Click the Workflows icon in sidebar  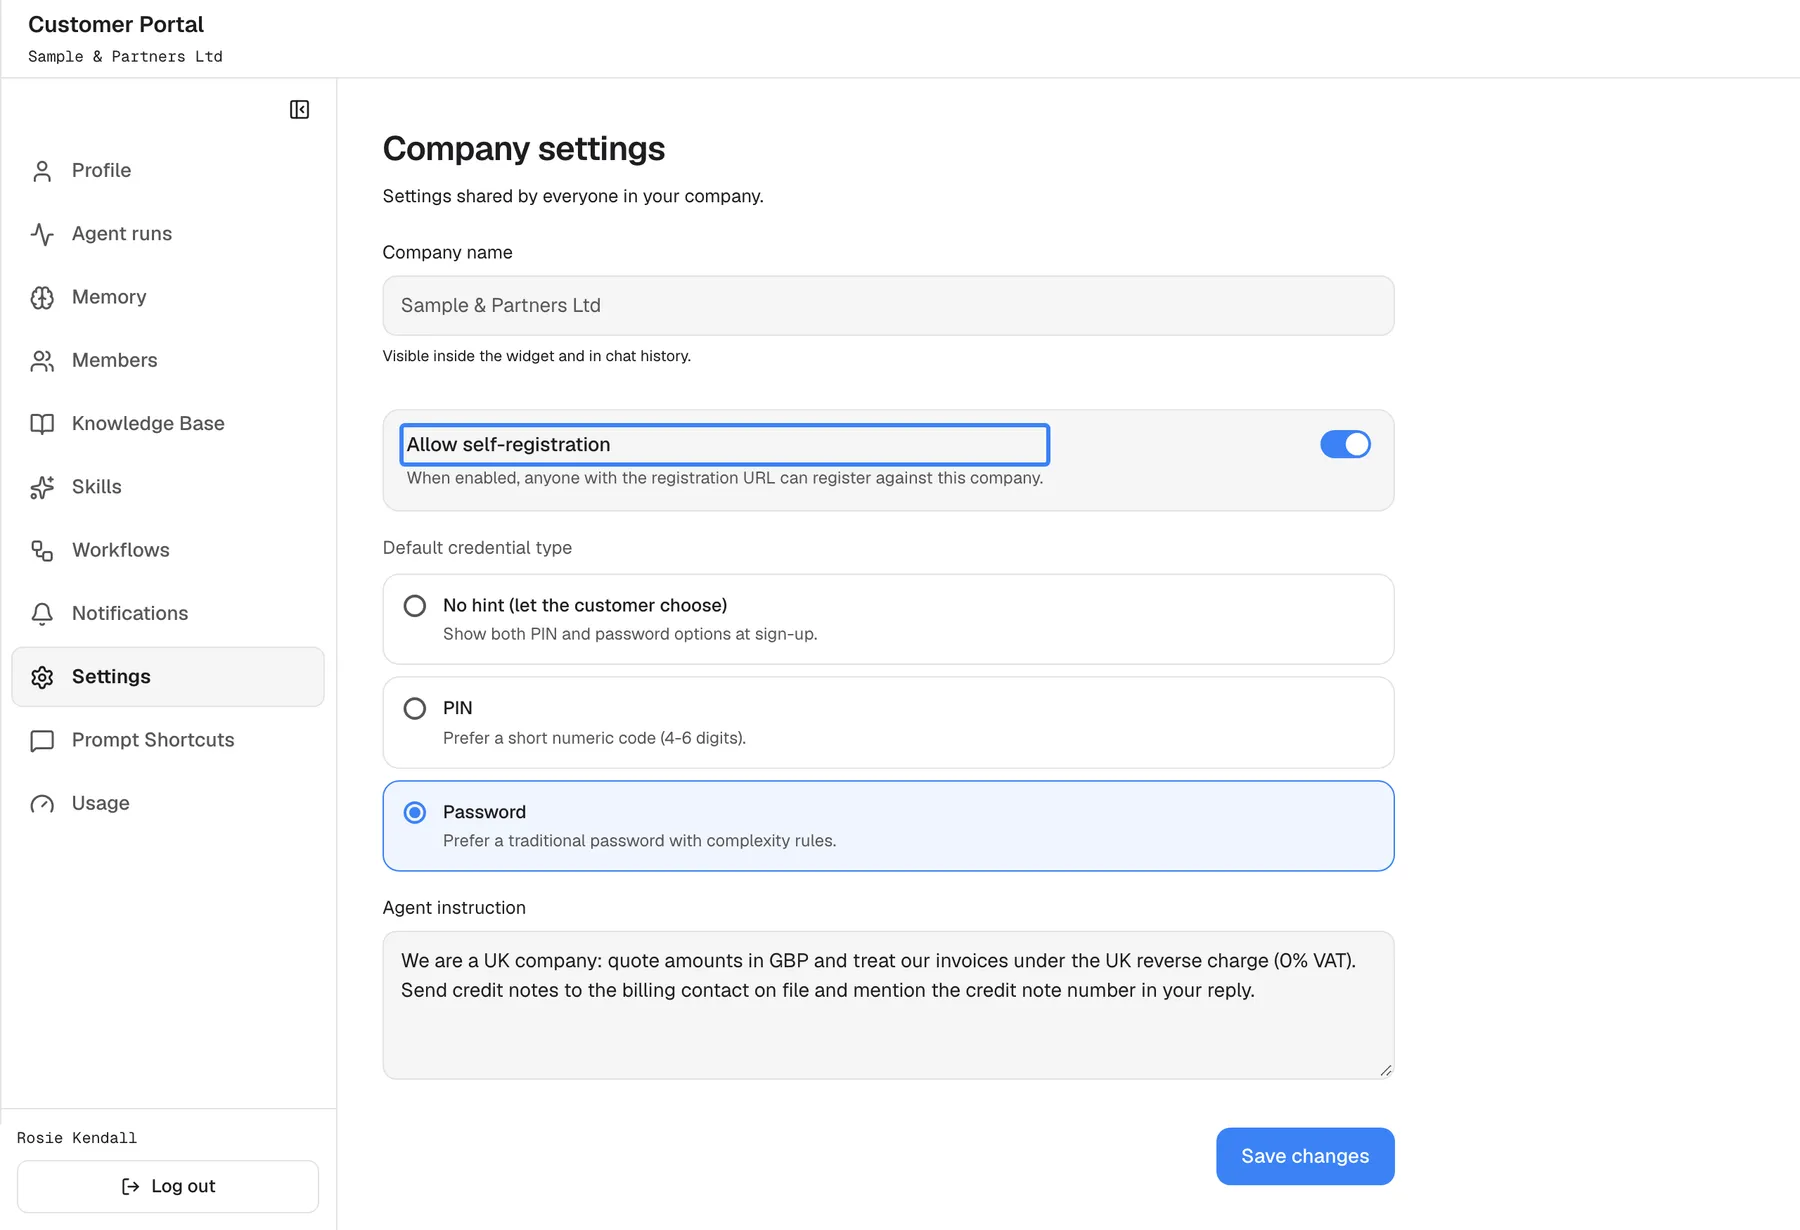click(x=42, y=551)
